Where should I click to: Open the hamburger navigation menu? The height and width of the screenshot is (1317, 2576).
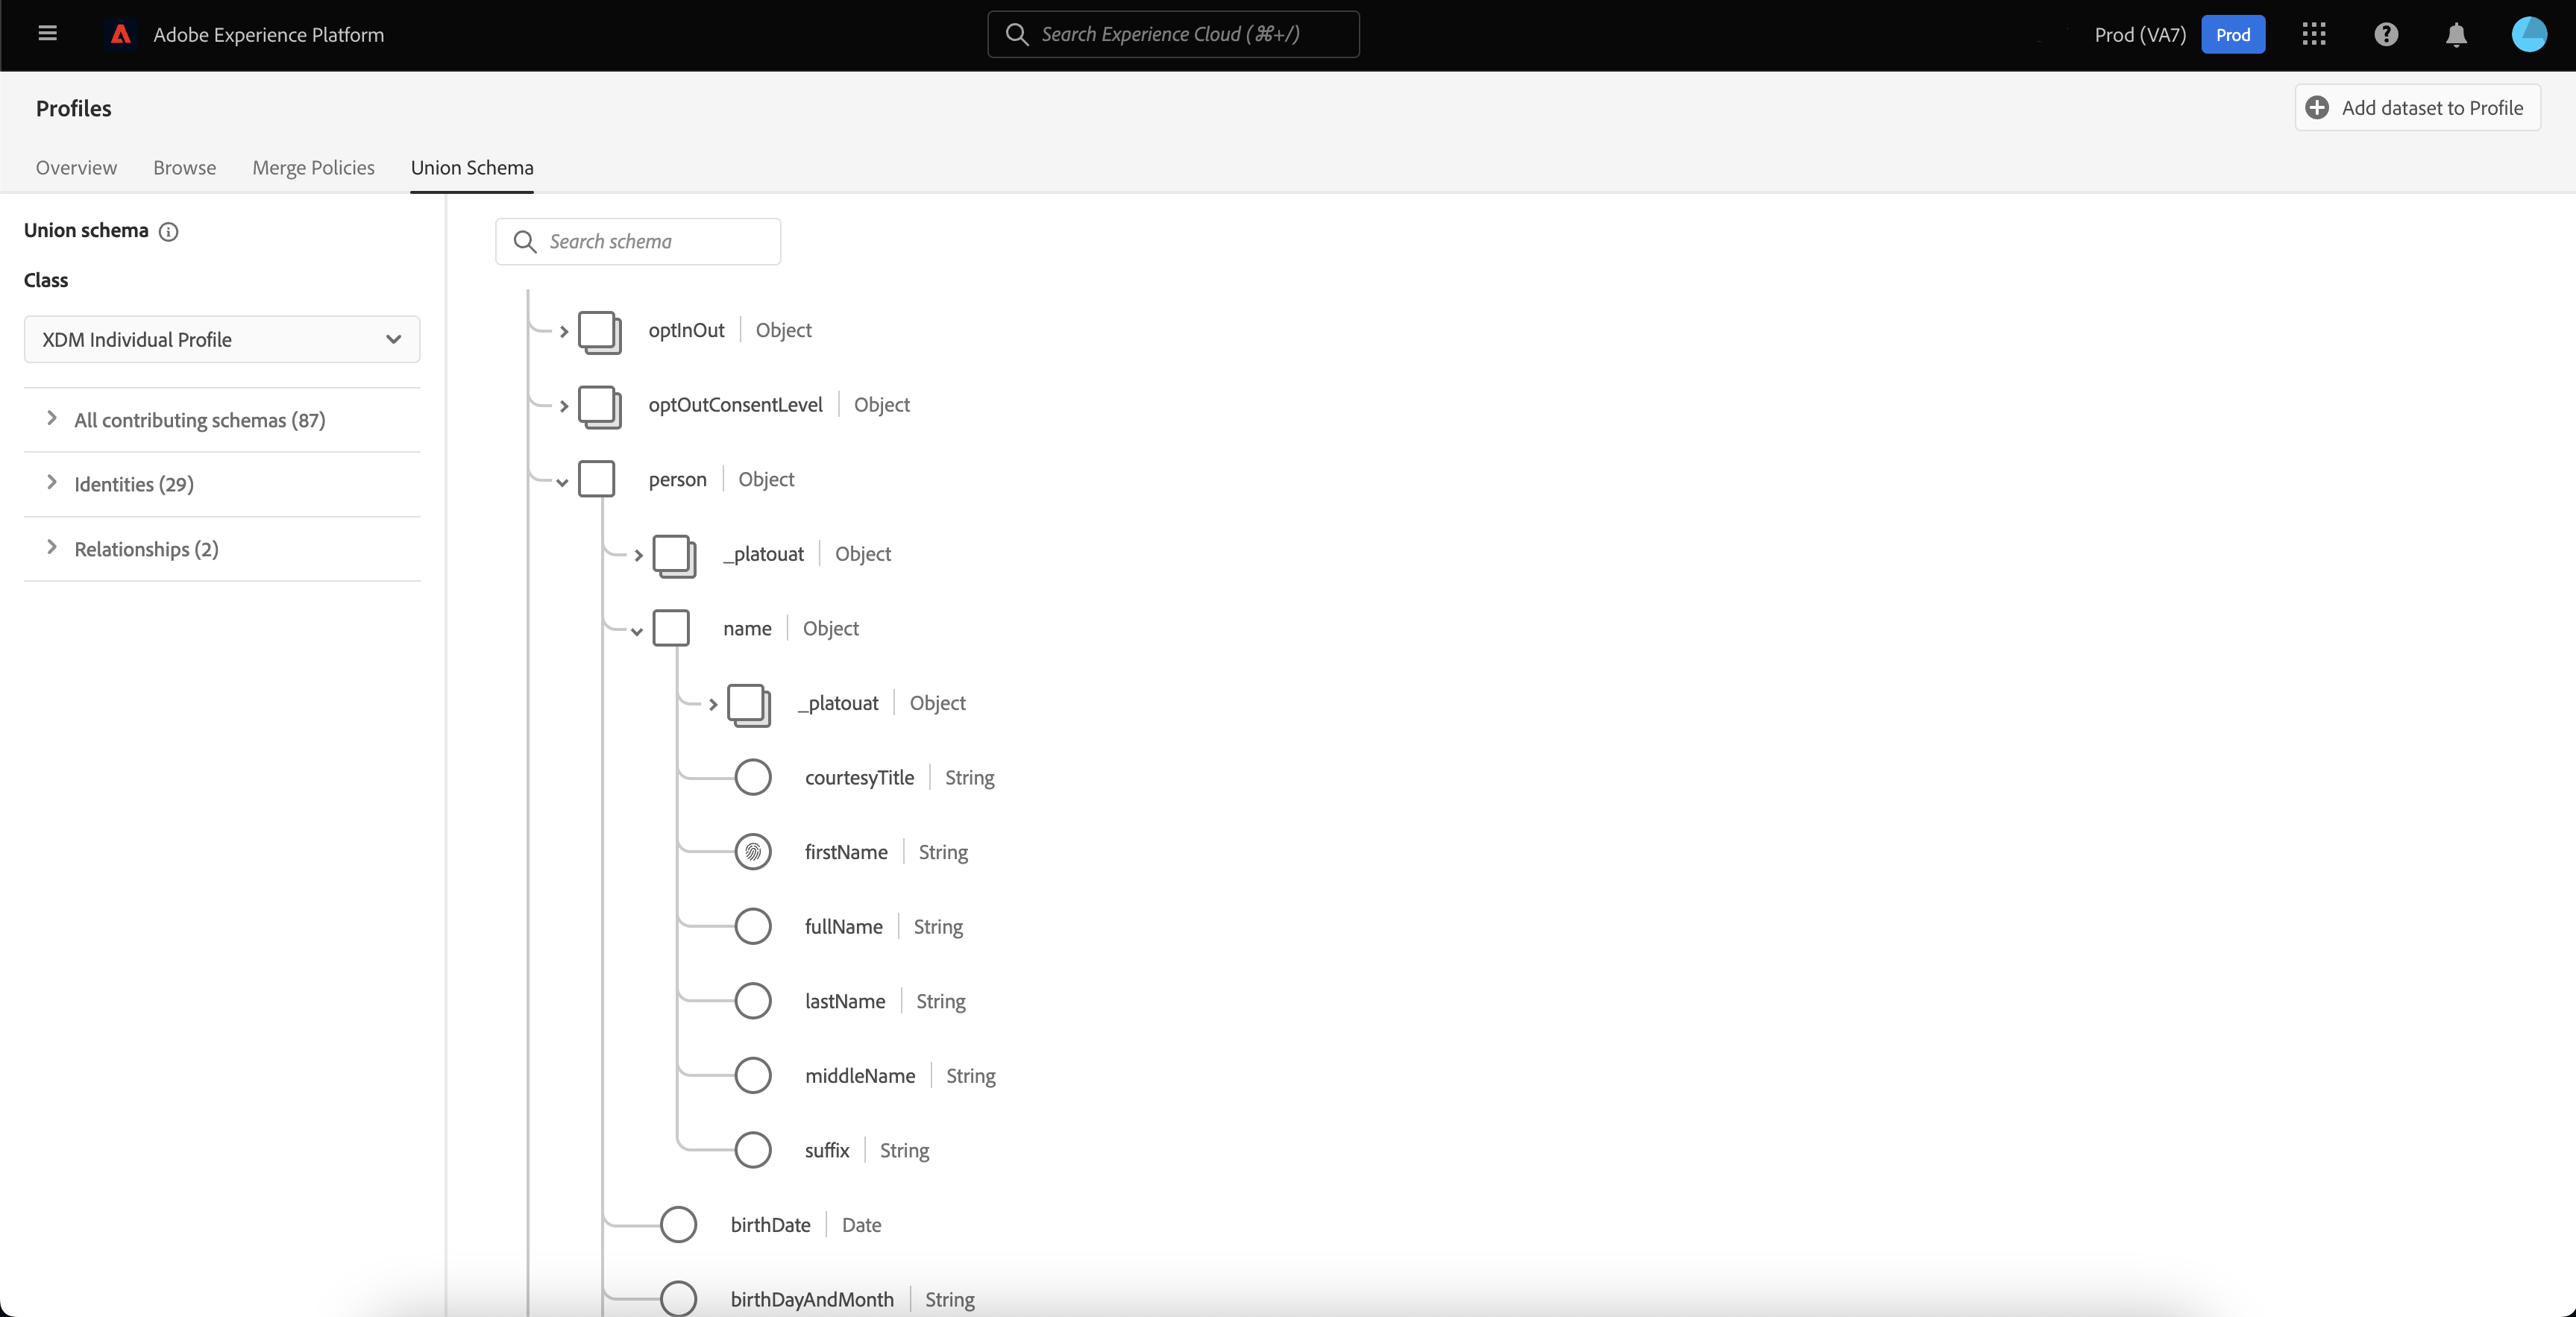click(47, 34)
